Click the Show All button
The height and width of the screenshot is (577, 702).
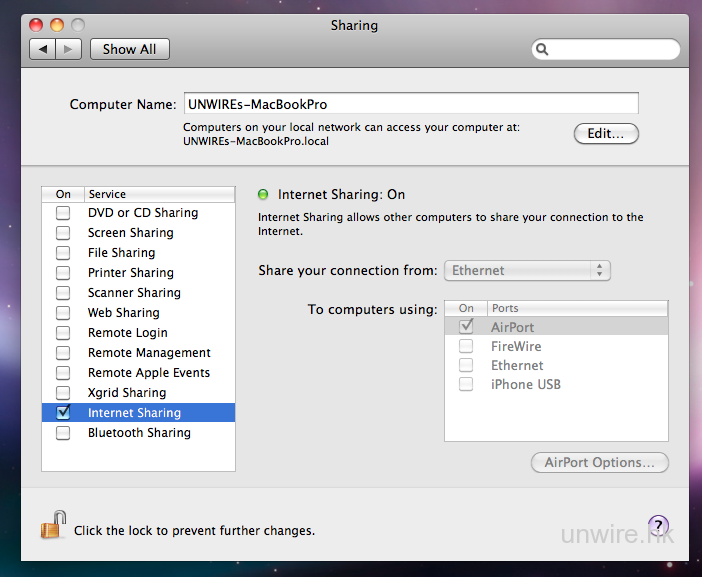pyautogui.click(x=130, y=49)
